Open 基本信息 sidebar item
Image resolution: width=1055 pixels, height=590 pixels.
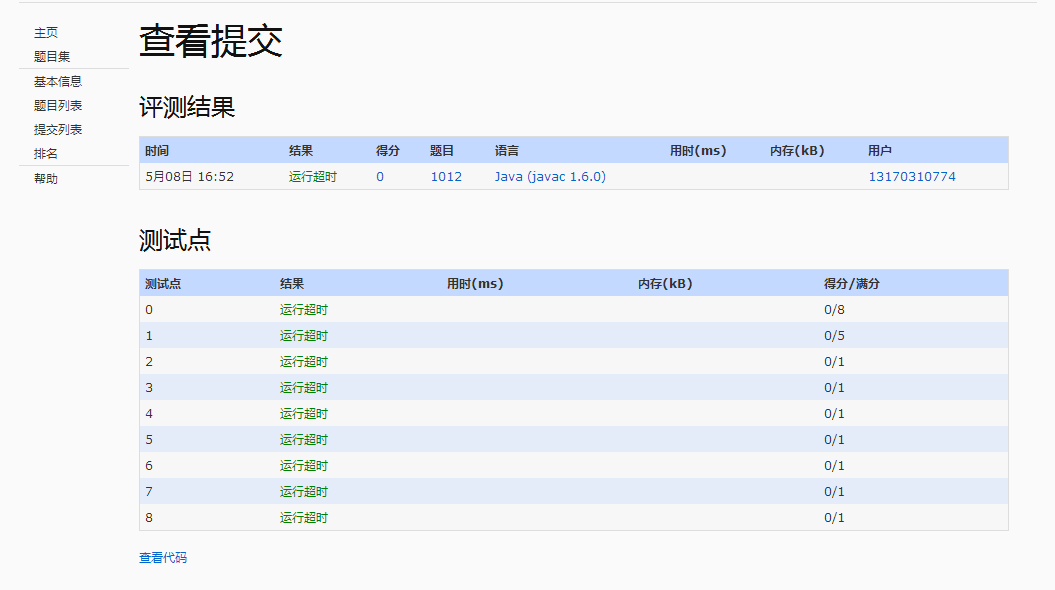tap(58, 81)
